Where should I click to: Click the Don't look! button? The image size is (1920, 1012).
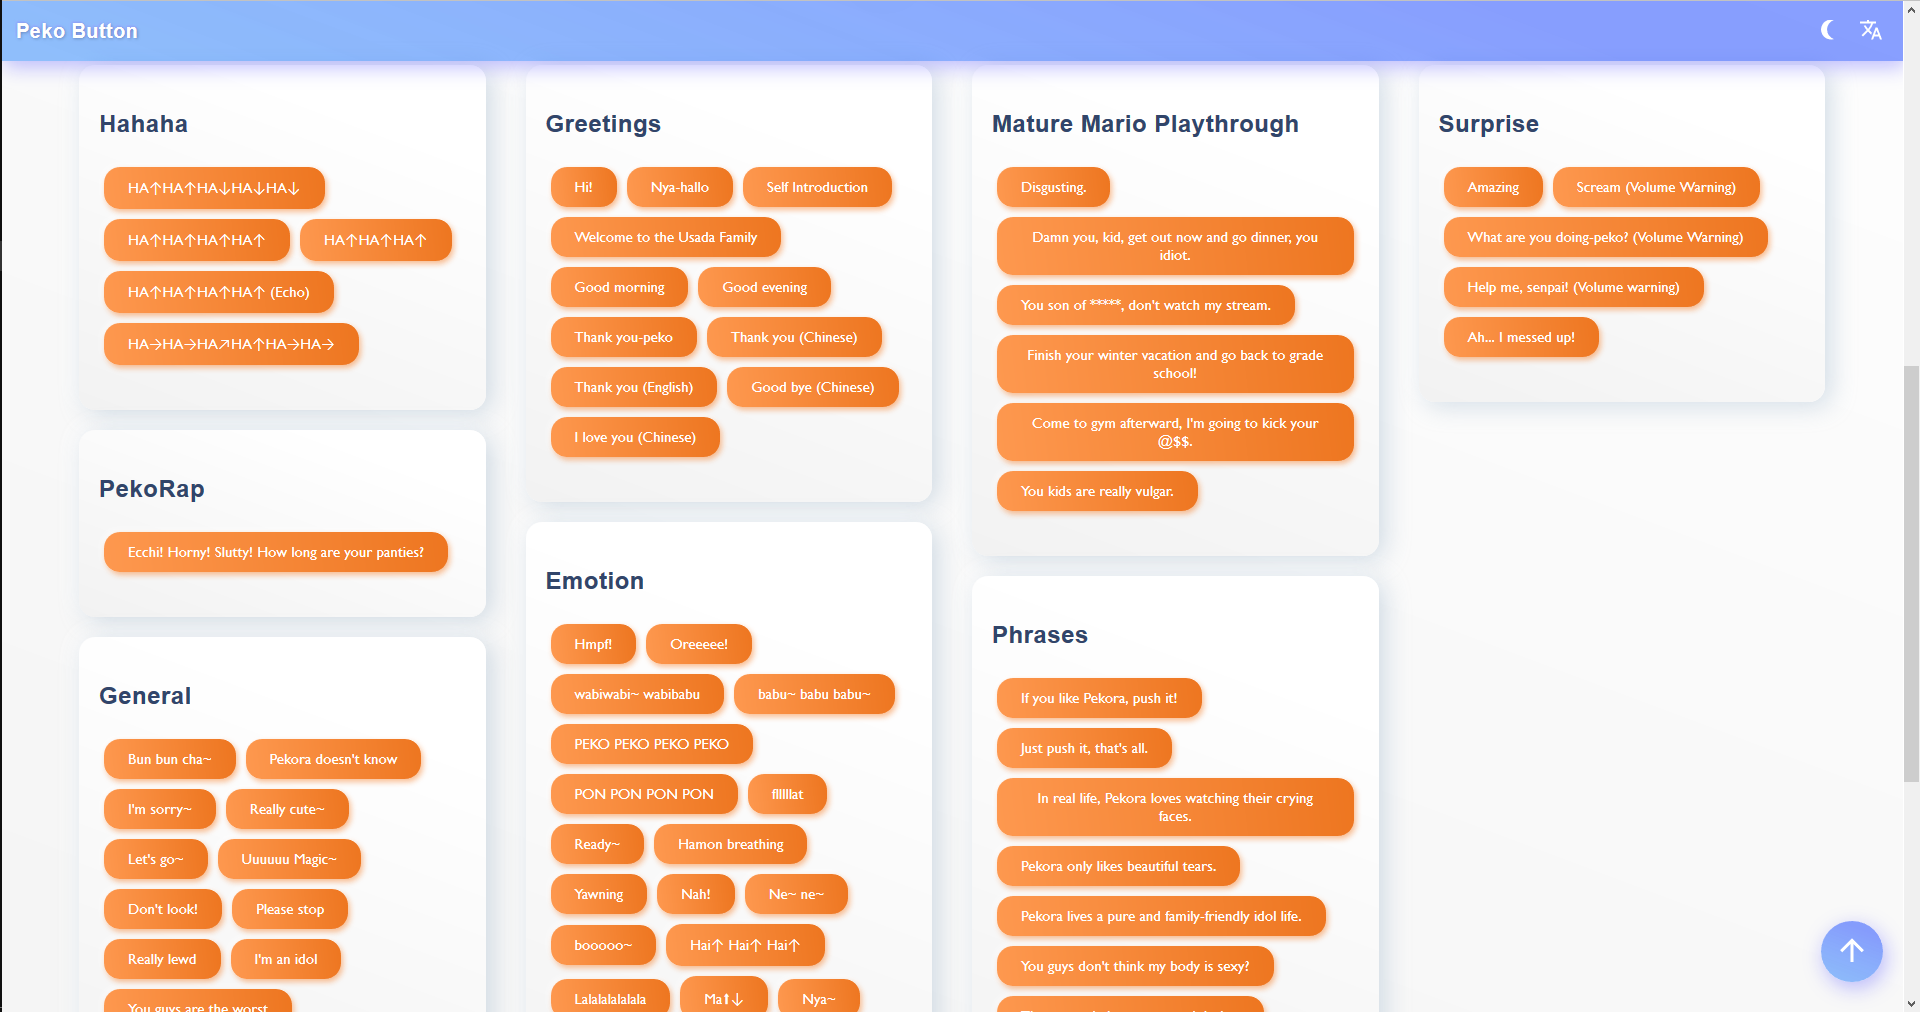[163, 909]
